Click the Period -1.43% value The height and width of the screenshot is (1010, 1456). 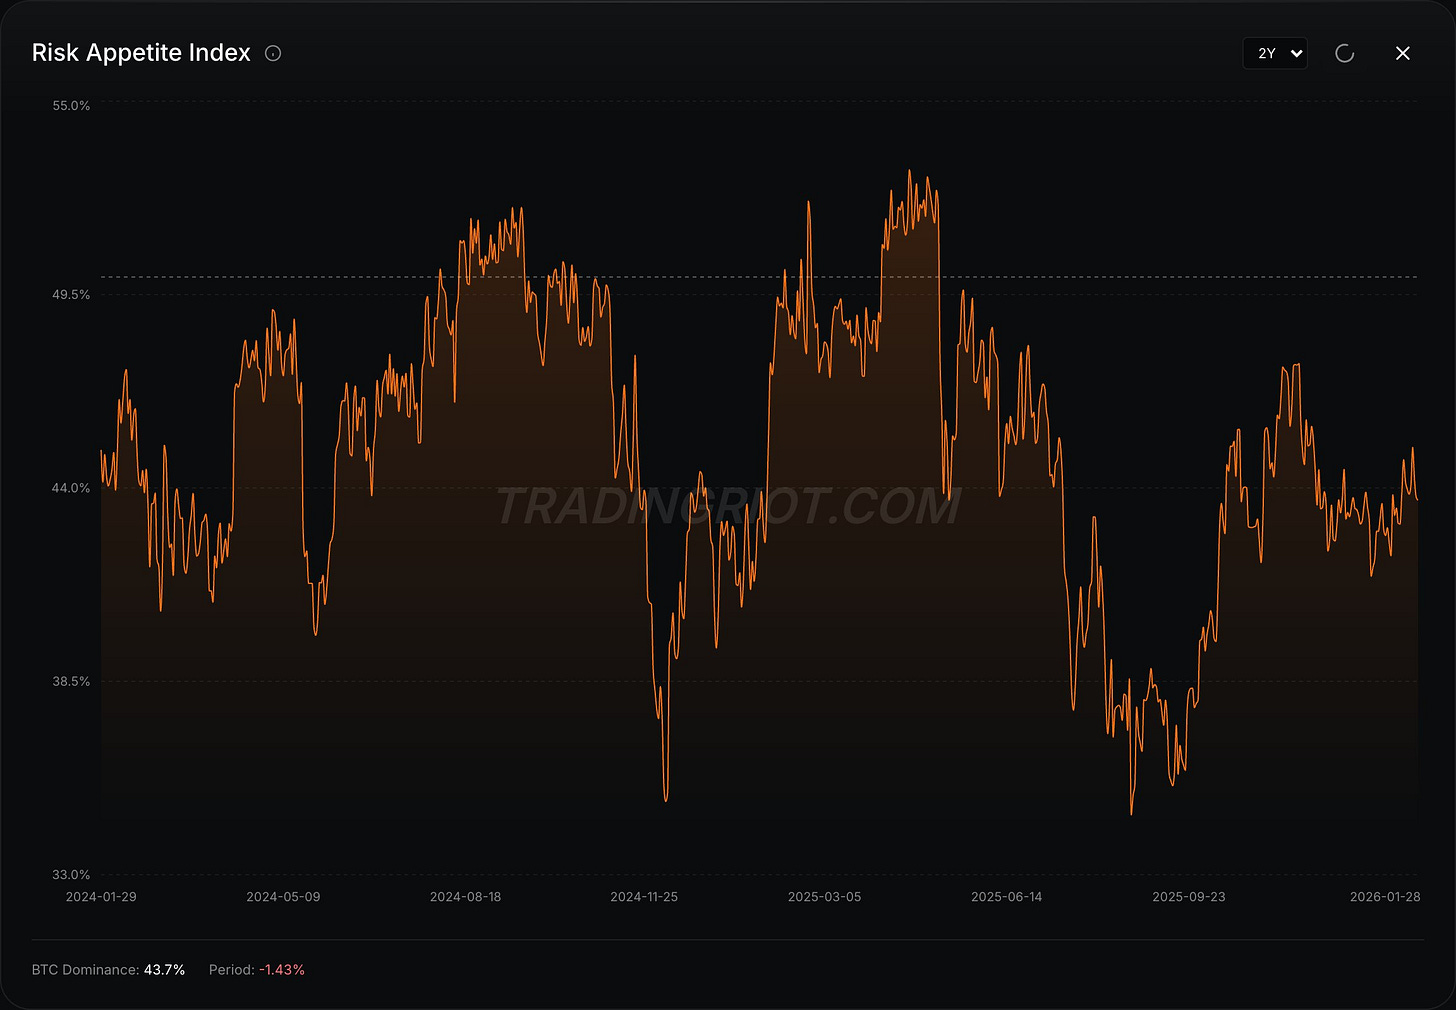282,970
